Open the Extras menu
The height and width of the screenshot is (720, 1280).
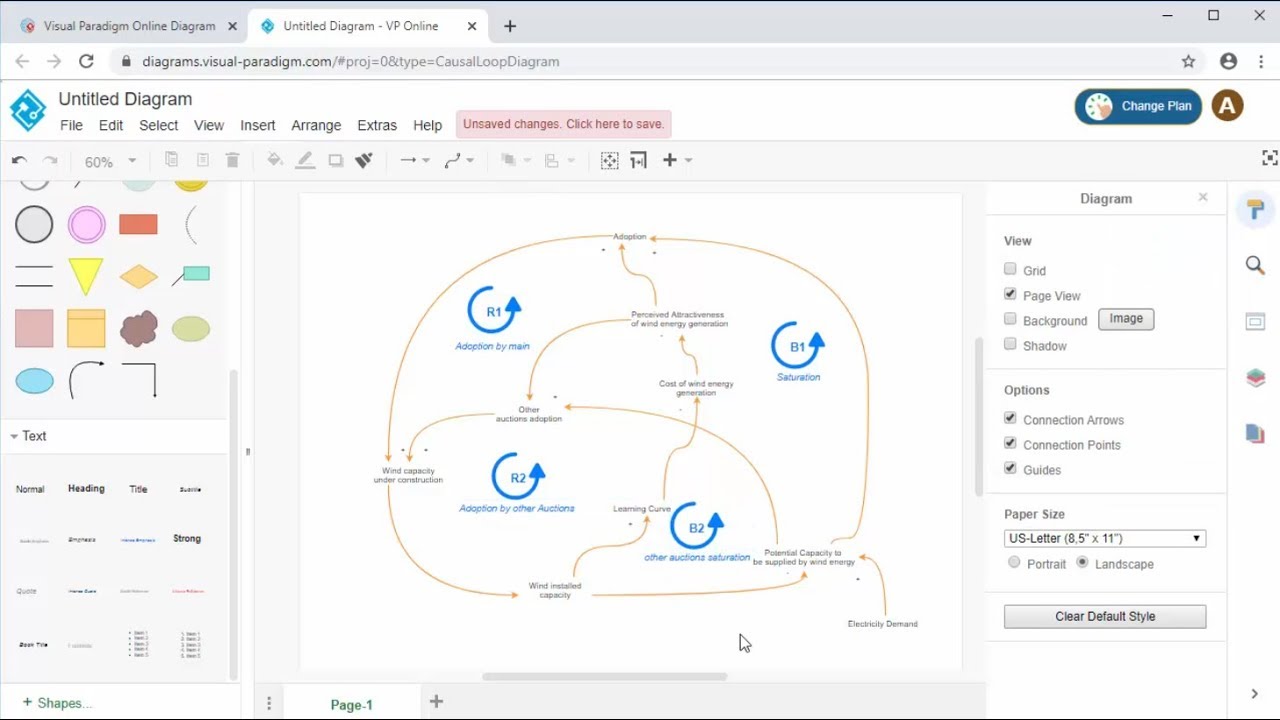pos(377,125)
